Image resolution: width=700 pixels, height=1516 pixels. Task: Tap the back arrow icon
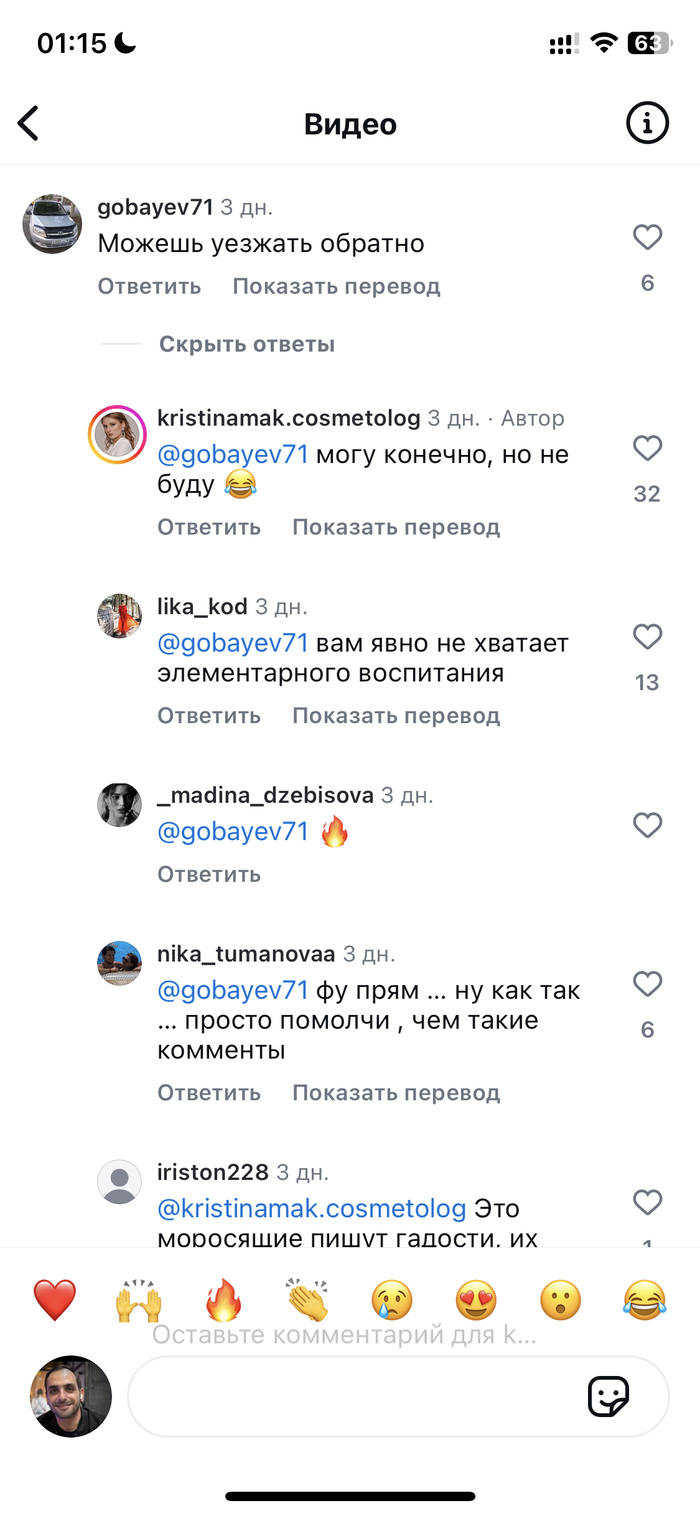(28, 124)
